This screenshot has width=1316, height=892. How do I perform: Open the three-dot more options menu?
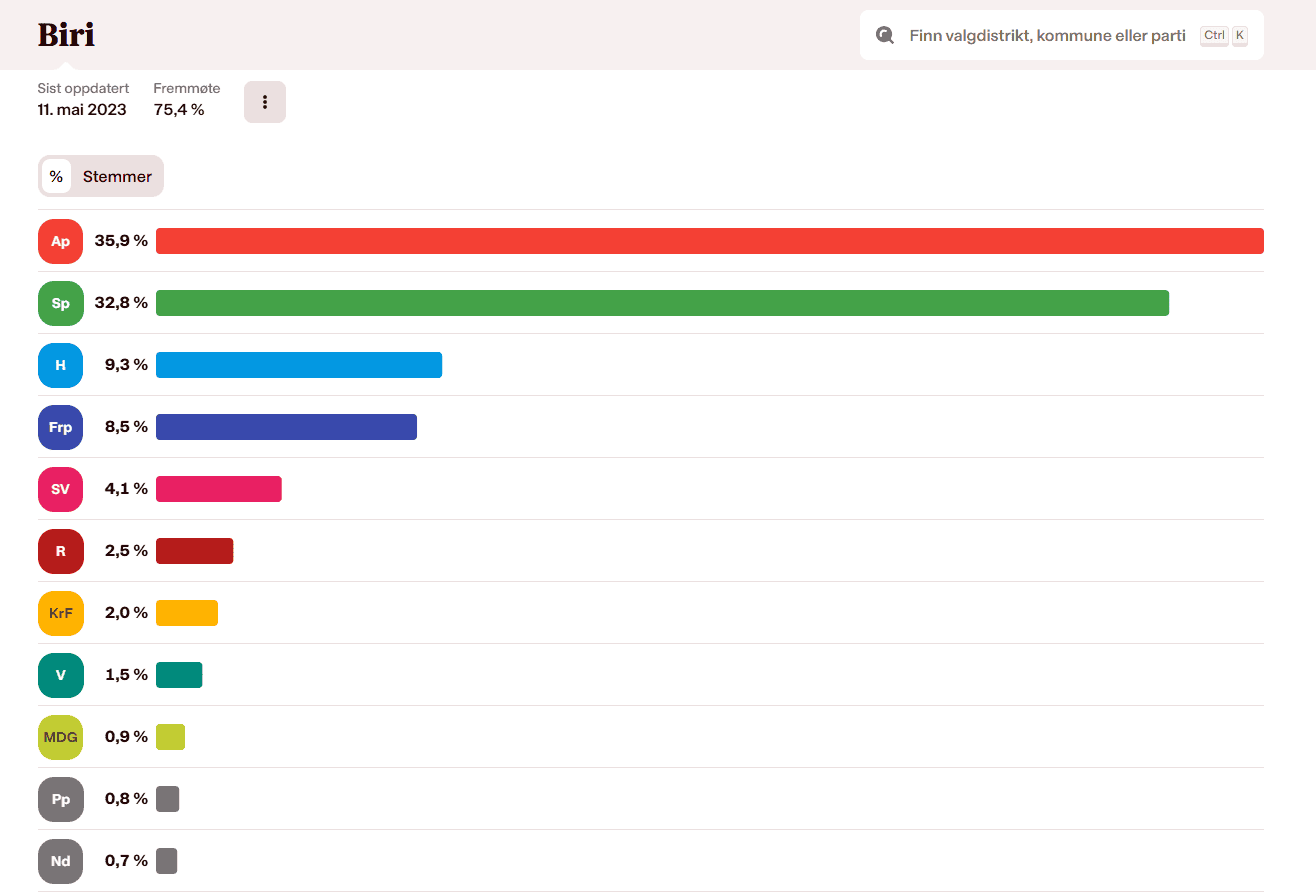(265, 102)
